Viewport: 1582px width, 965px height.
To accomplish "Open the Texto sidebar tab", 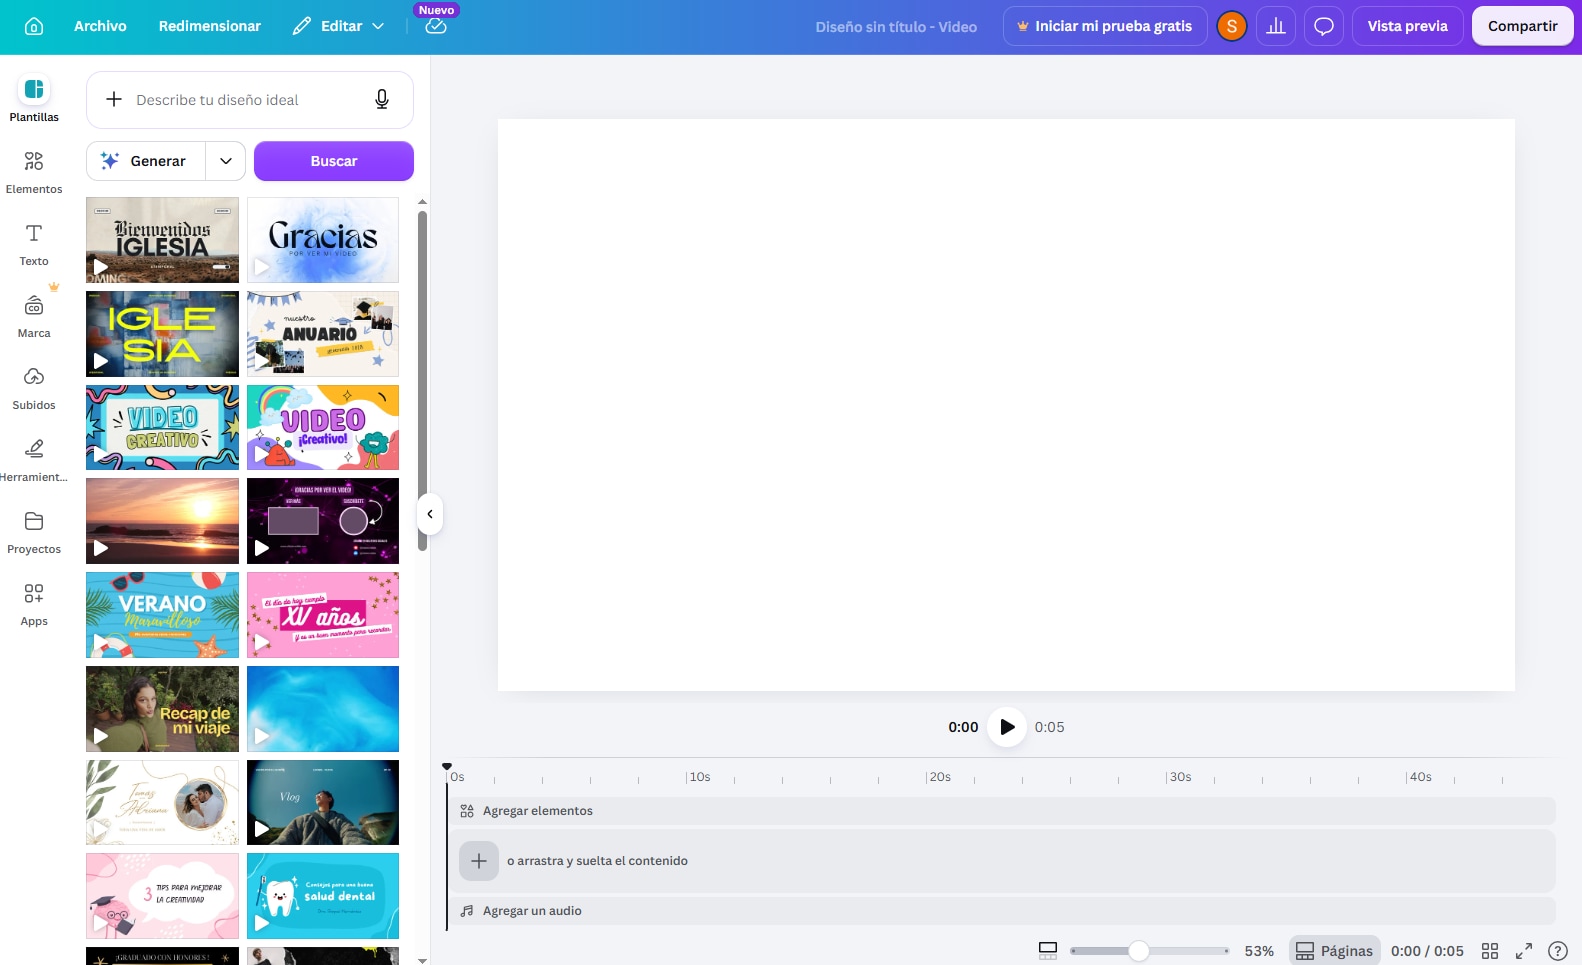I will [34, 243].
